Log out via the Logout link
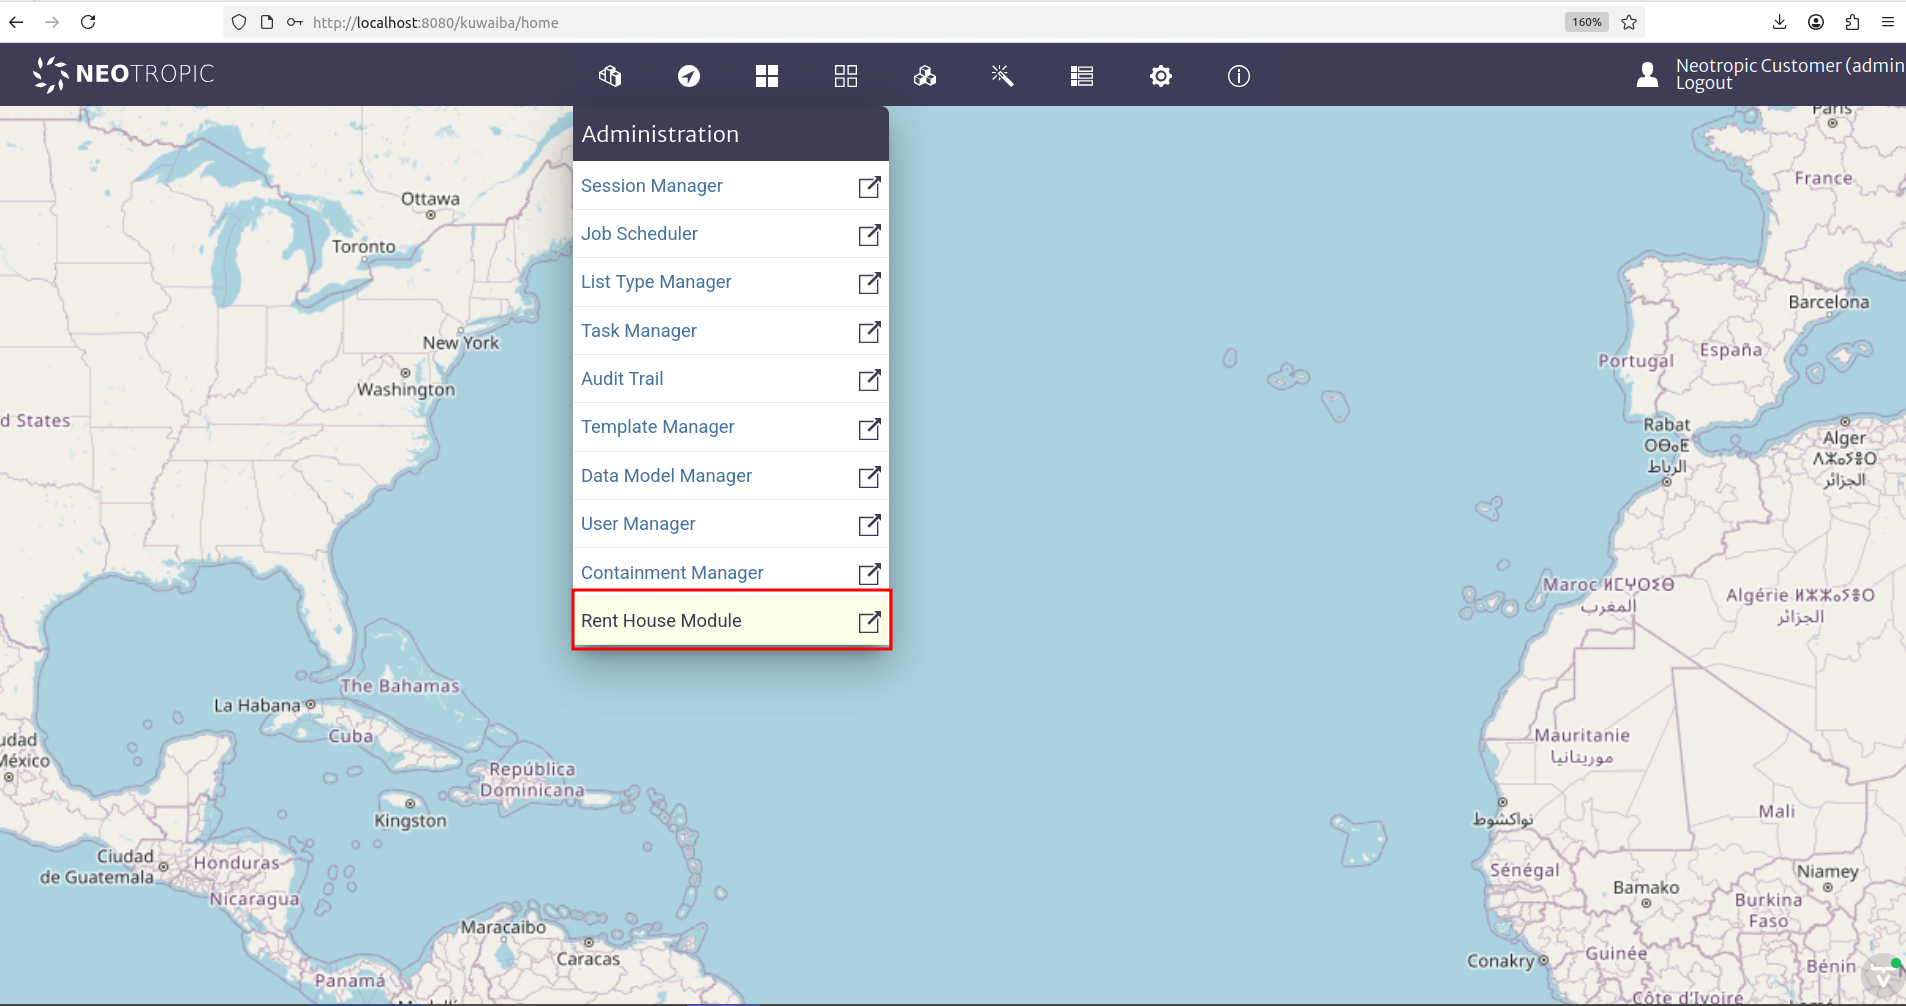The image size is (1906, 1006). tap(1704, 84)
